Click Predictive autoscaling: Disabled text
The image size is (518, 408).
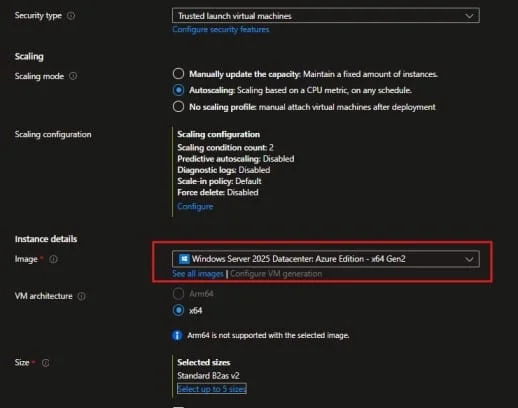[x=236, y=159]
